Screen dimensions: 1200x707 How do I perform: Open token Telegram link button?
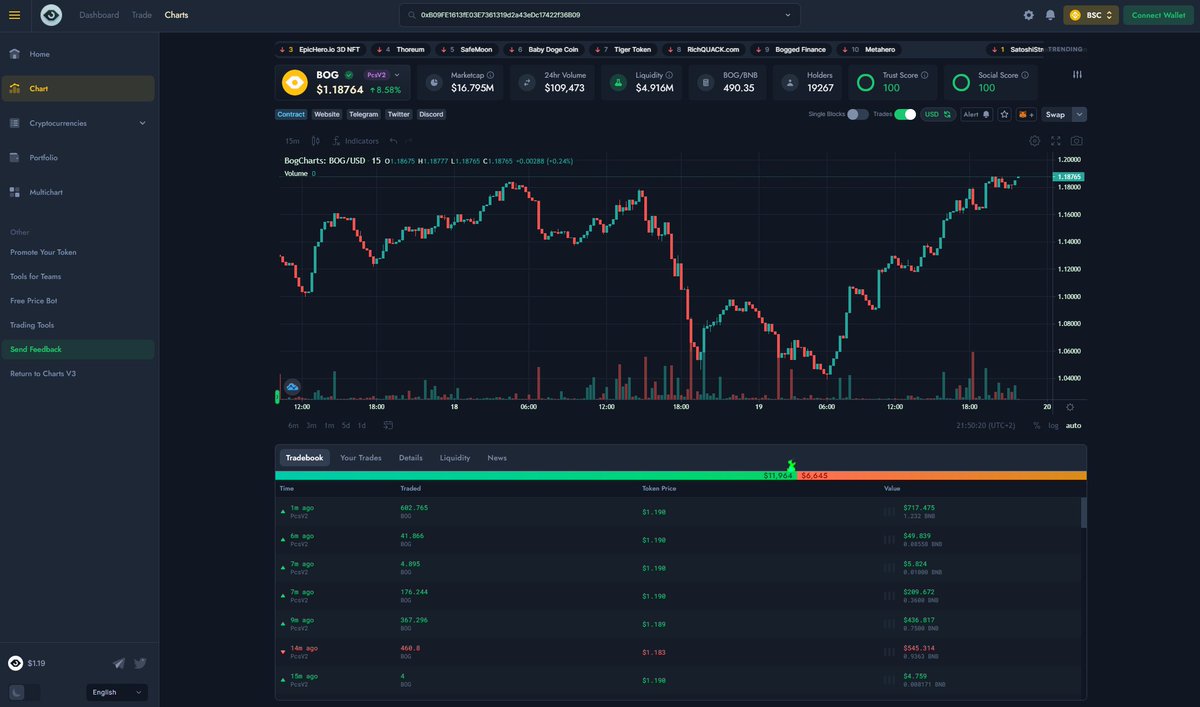(x=363, y=114)
